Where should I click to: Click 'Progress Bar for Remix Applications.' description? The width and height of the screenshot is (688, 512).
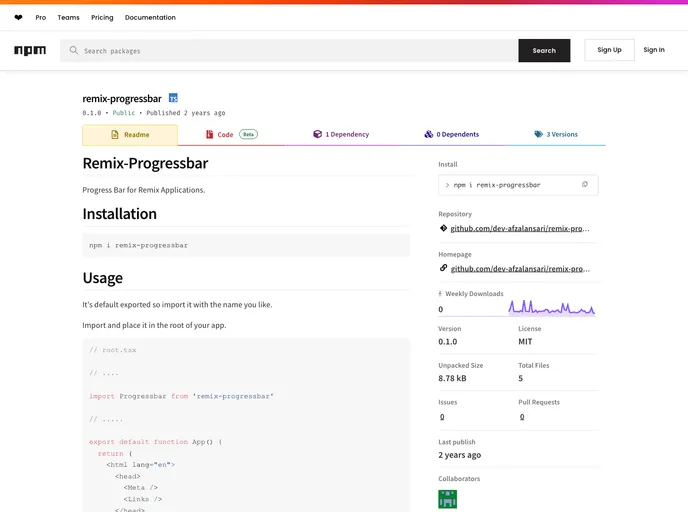[143, 190]
